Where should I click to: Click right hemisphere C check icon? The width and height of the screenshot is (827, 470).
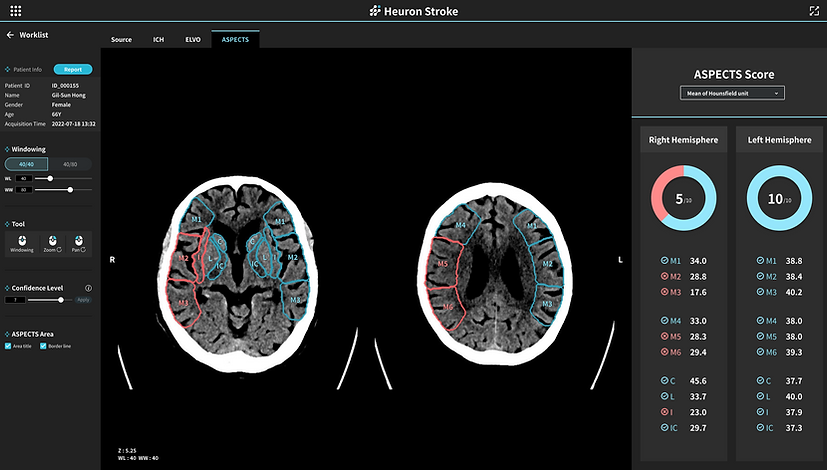pos(665,380)
